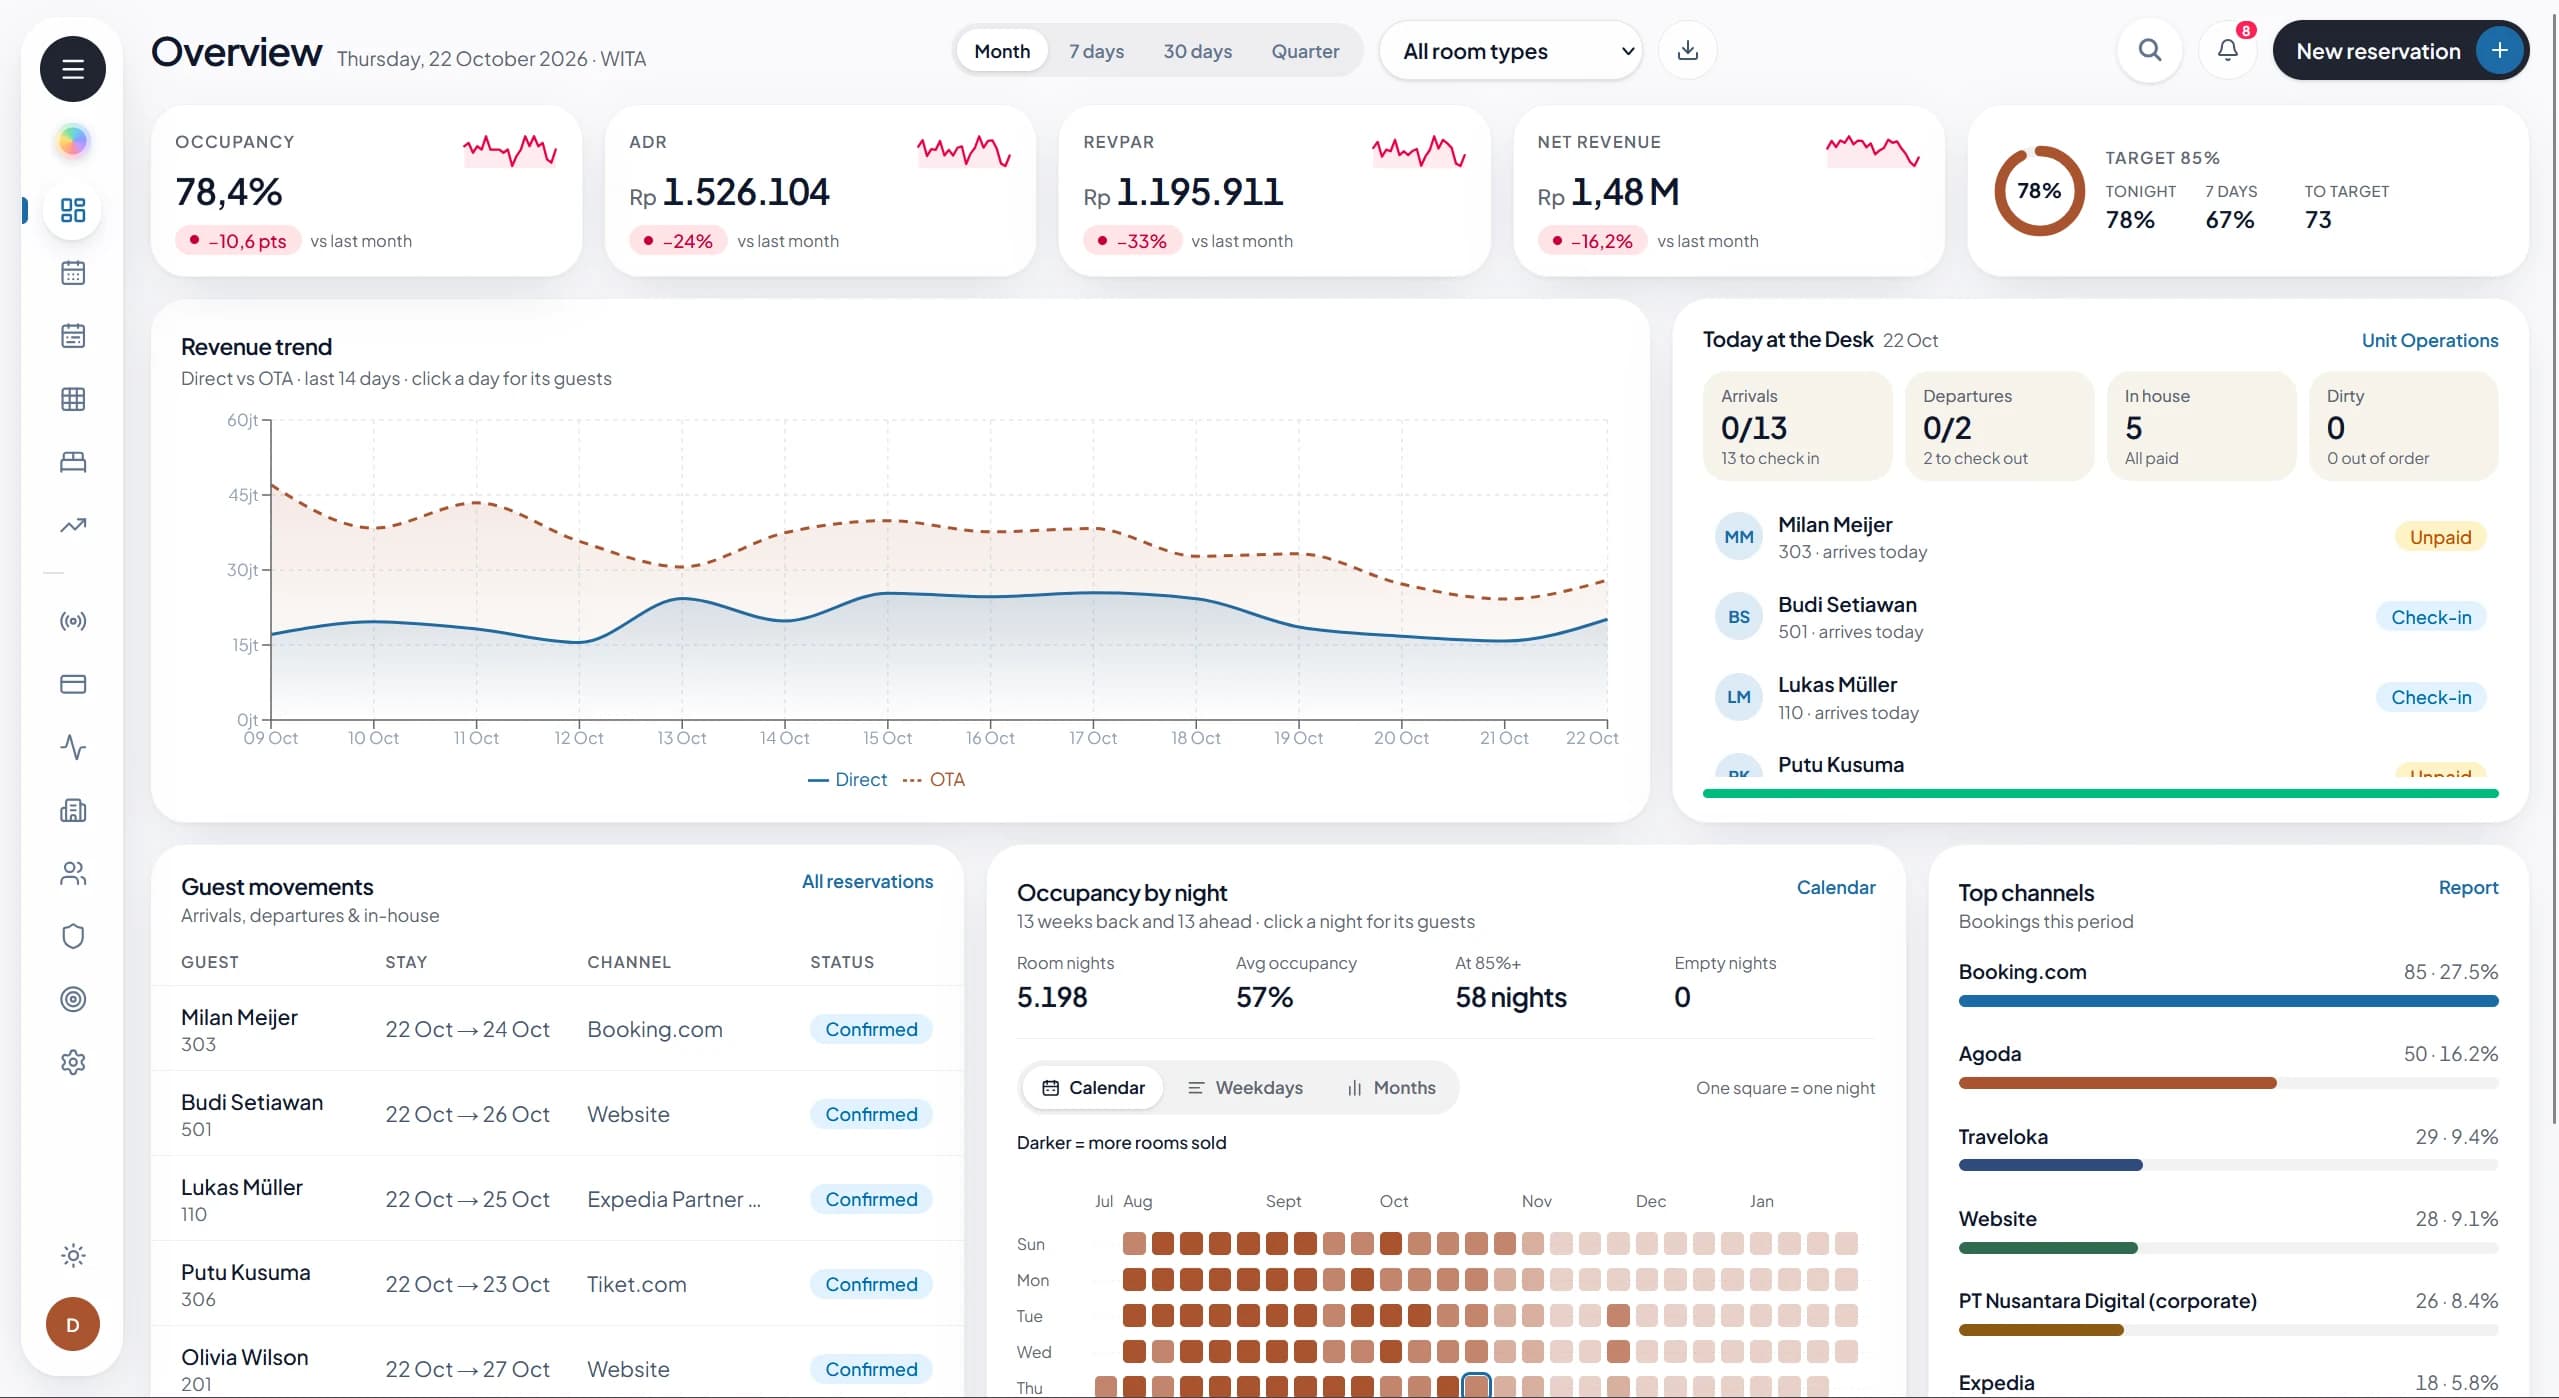This screenshot has height=1398, width=2559.
Task: Open the activity pulse sidebar icon
Action: (x=72, y=747)
